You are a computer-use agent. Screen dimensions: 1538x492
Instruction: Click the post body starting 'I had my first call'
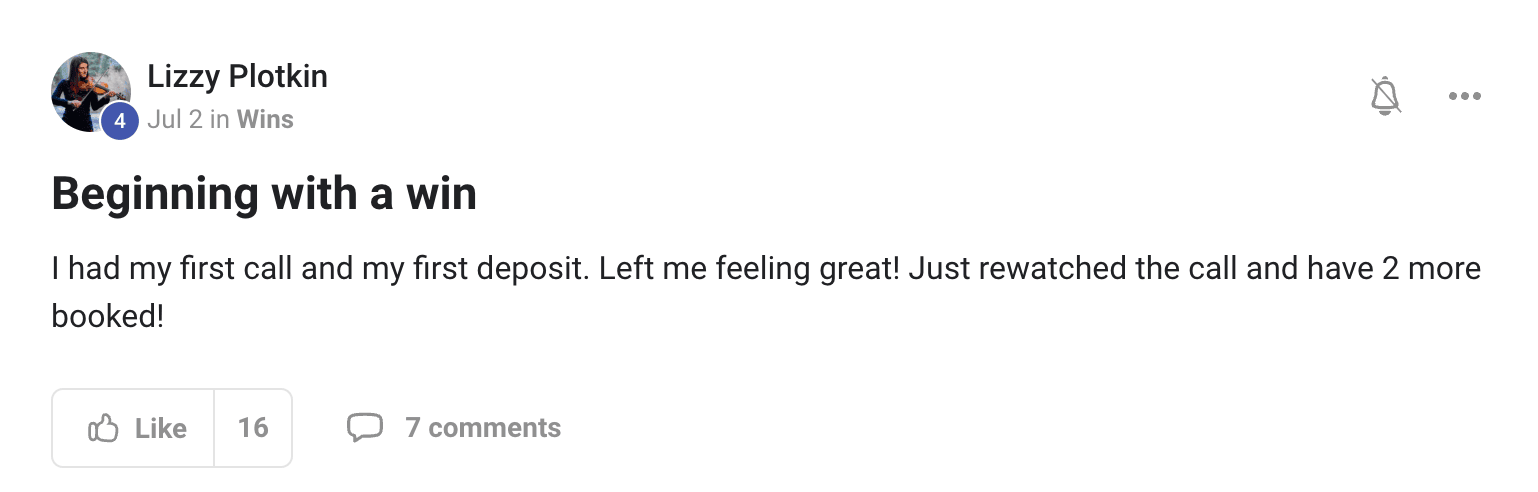766,292
